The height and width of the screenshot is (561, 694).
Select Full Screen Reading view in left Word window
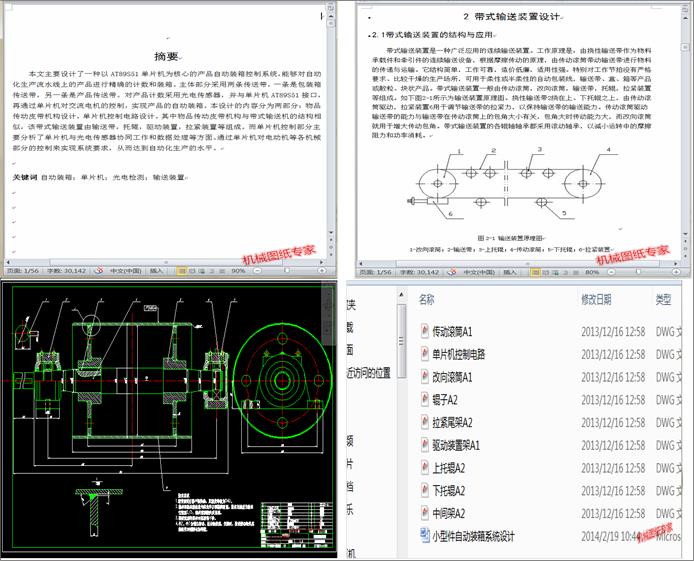[192, 271]
